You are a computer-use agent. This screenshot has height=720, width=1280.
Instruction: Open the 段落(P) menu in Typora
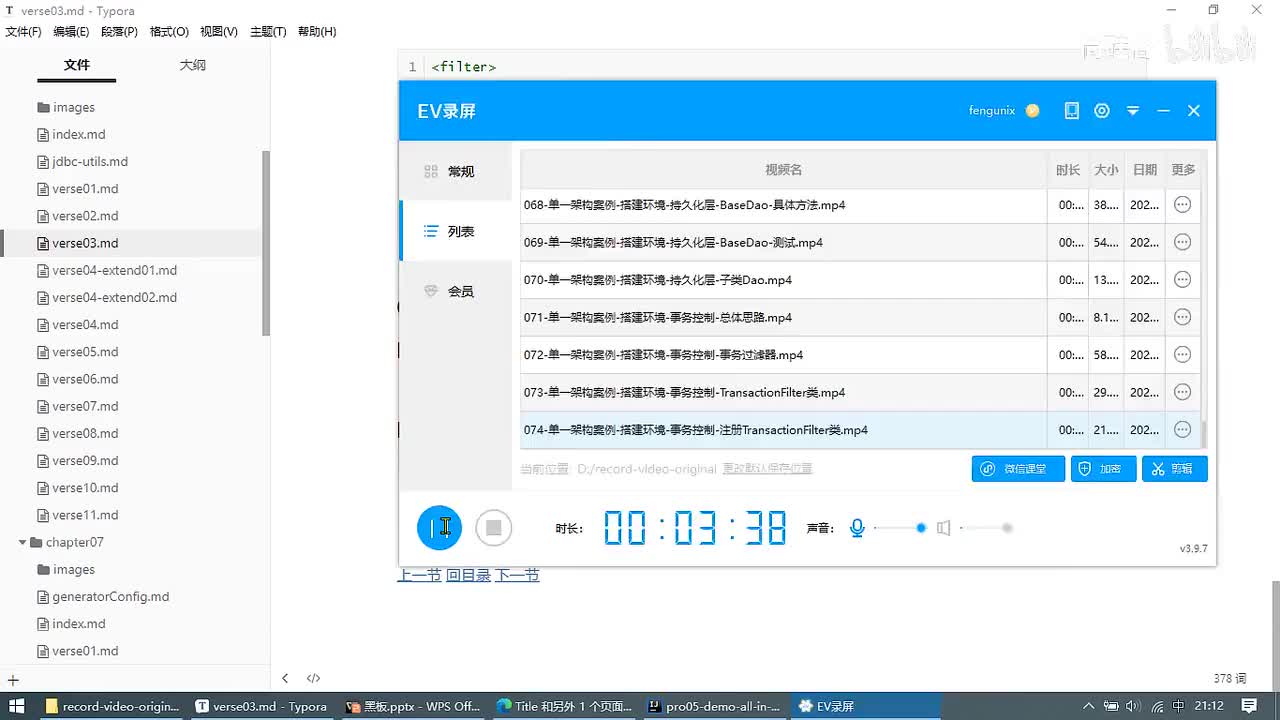coord(119,32)
